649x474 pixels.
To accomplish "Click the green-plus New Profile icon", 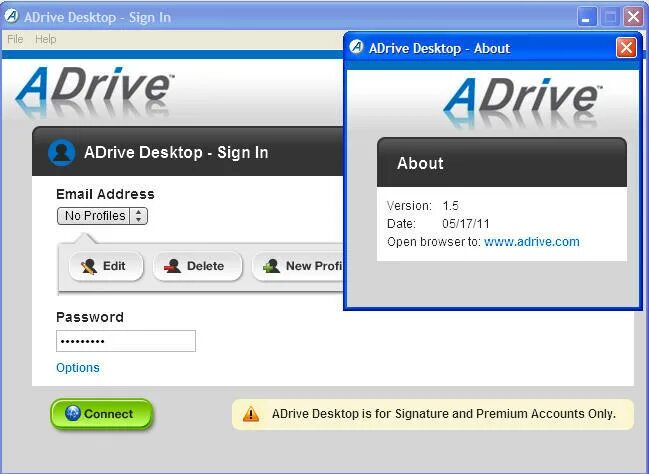I will [x=272, y=266].
